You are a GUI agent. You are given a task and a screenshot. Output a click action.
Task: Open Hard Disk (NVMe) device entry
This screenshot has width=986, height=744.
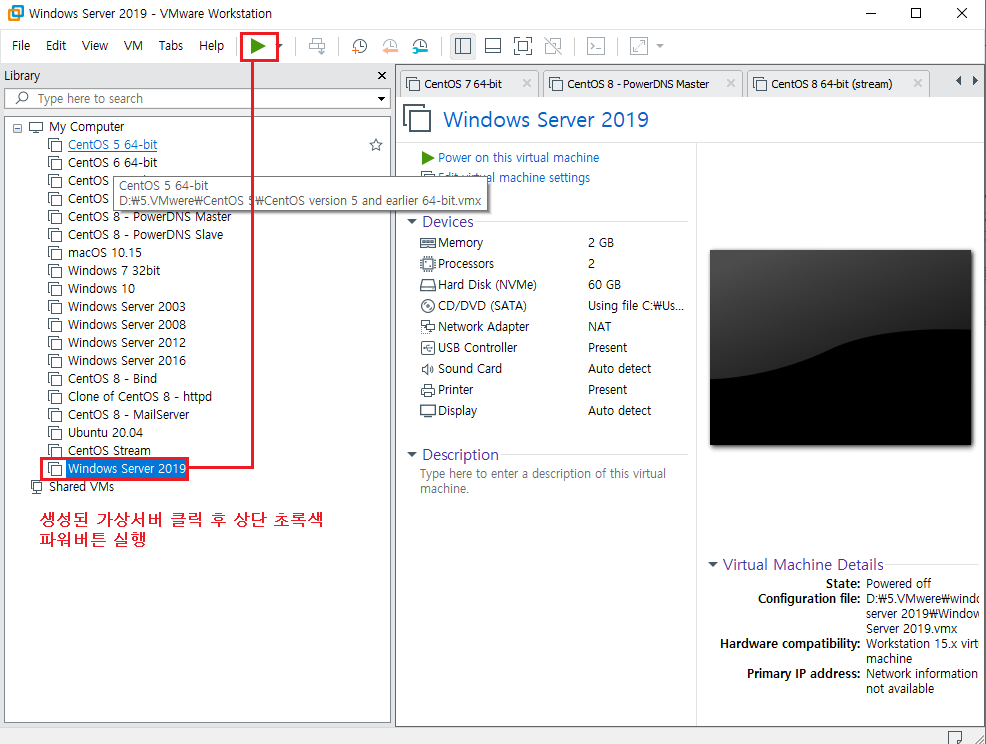(x=487, y=285)
